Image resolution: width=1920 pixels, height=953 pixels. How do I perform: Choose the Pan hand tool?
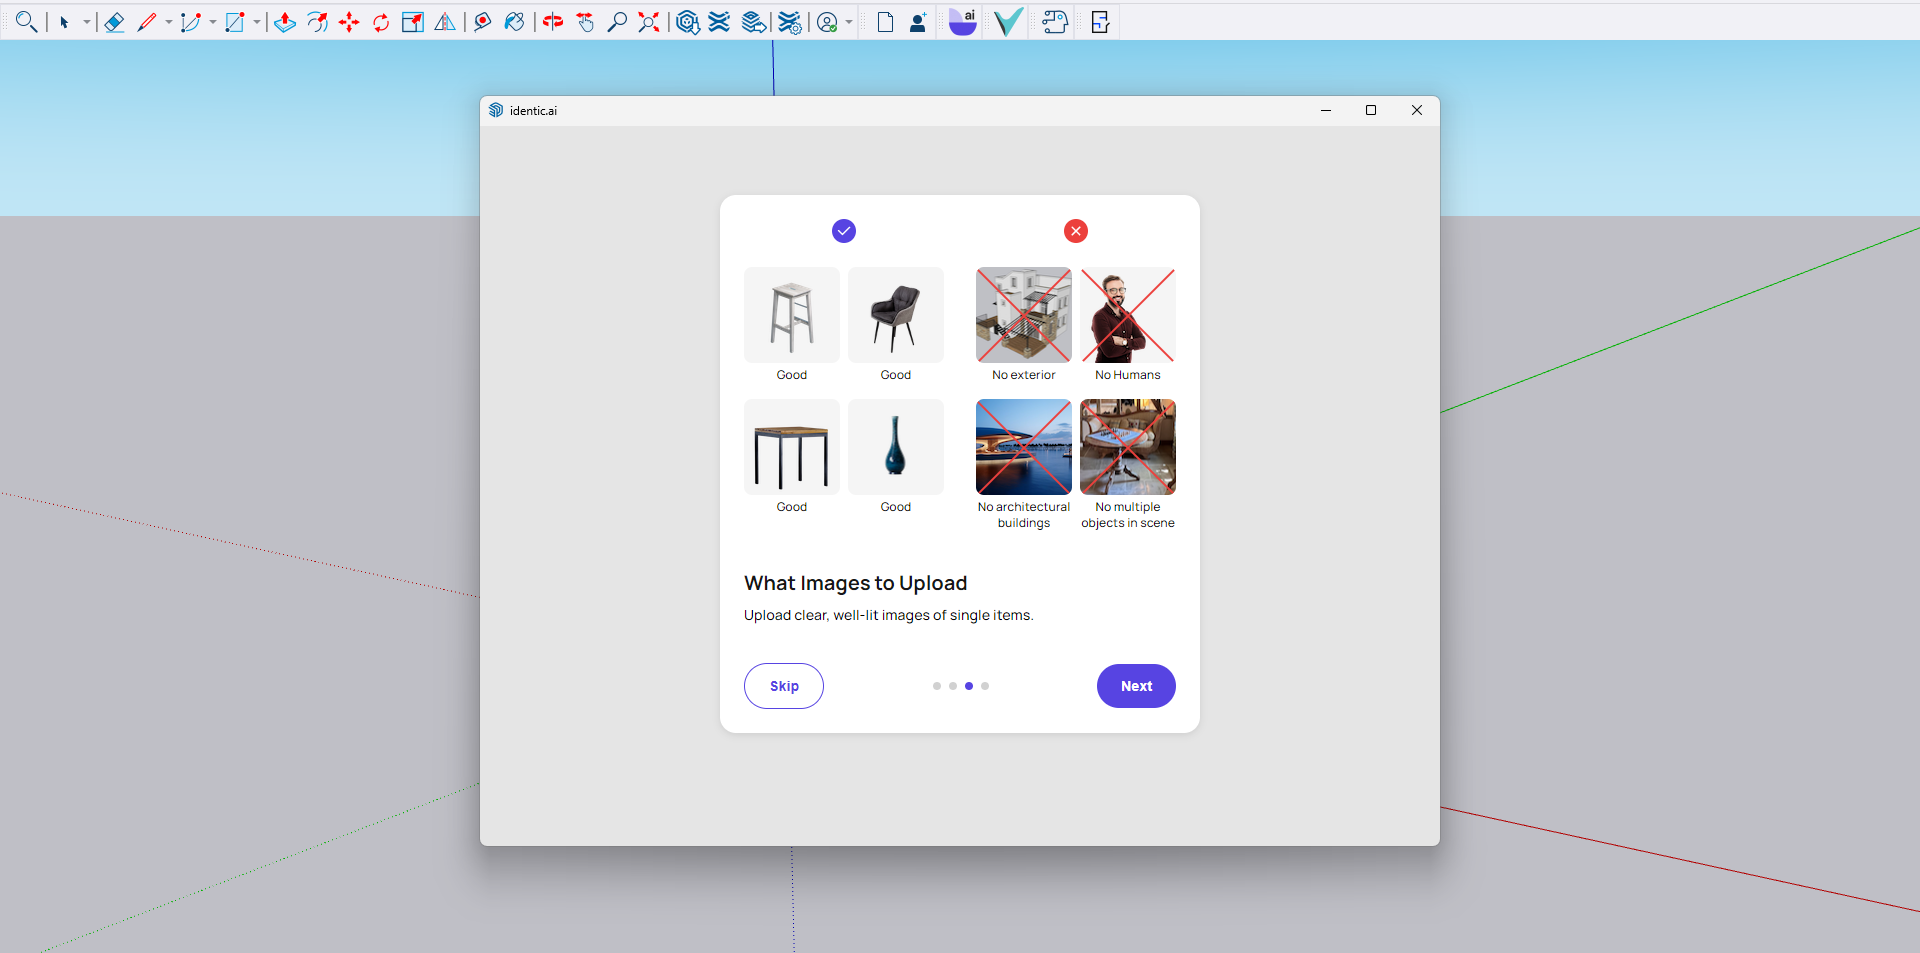585,22
